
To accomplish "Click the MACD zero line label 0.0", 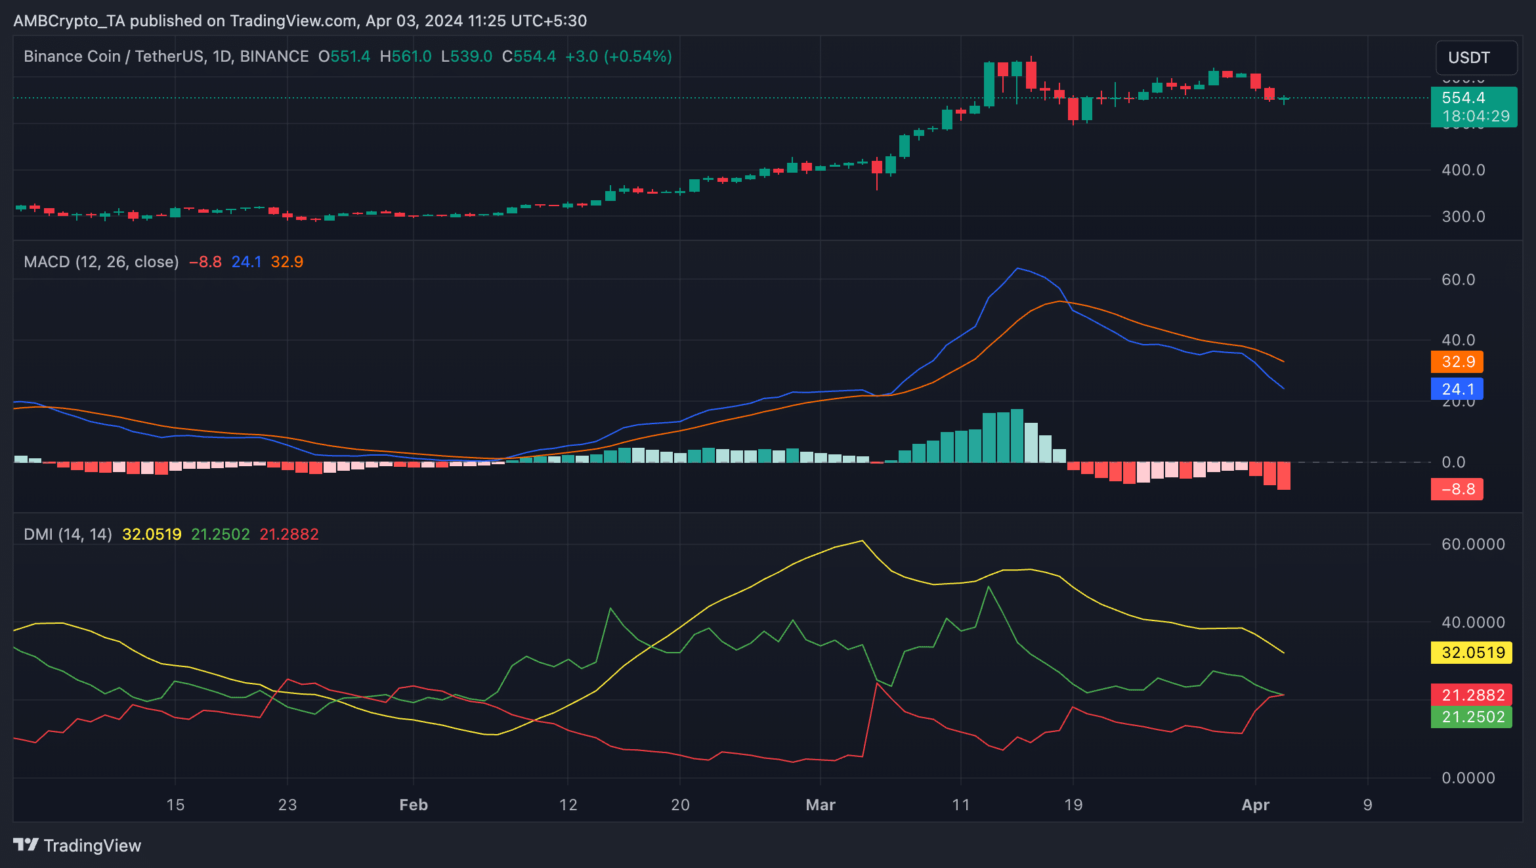I will point(1453,462).
